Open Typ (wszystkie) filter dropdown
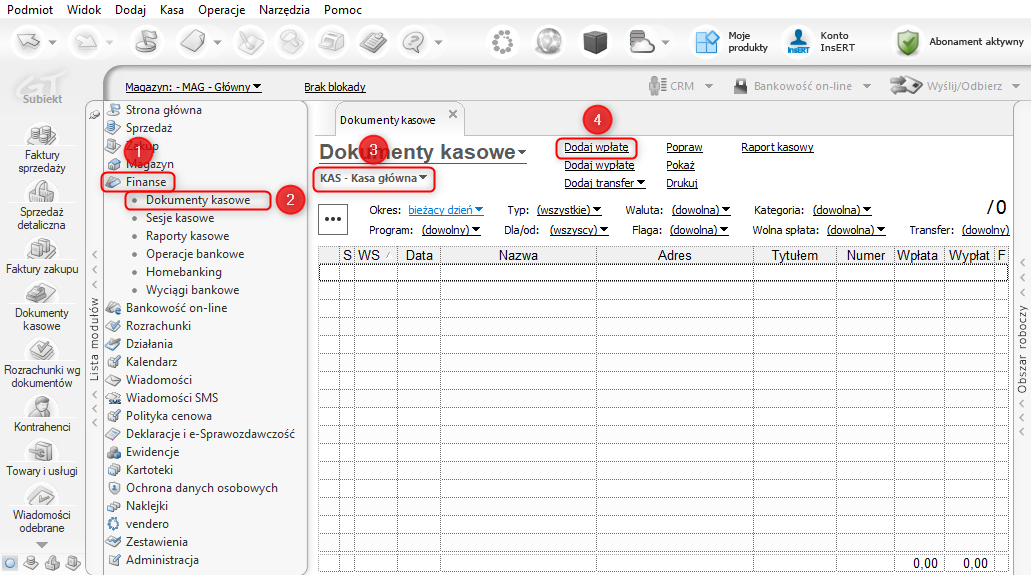Screen dimensions: 1031x575 click(569, 210)
